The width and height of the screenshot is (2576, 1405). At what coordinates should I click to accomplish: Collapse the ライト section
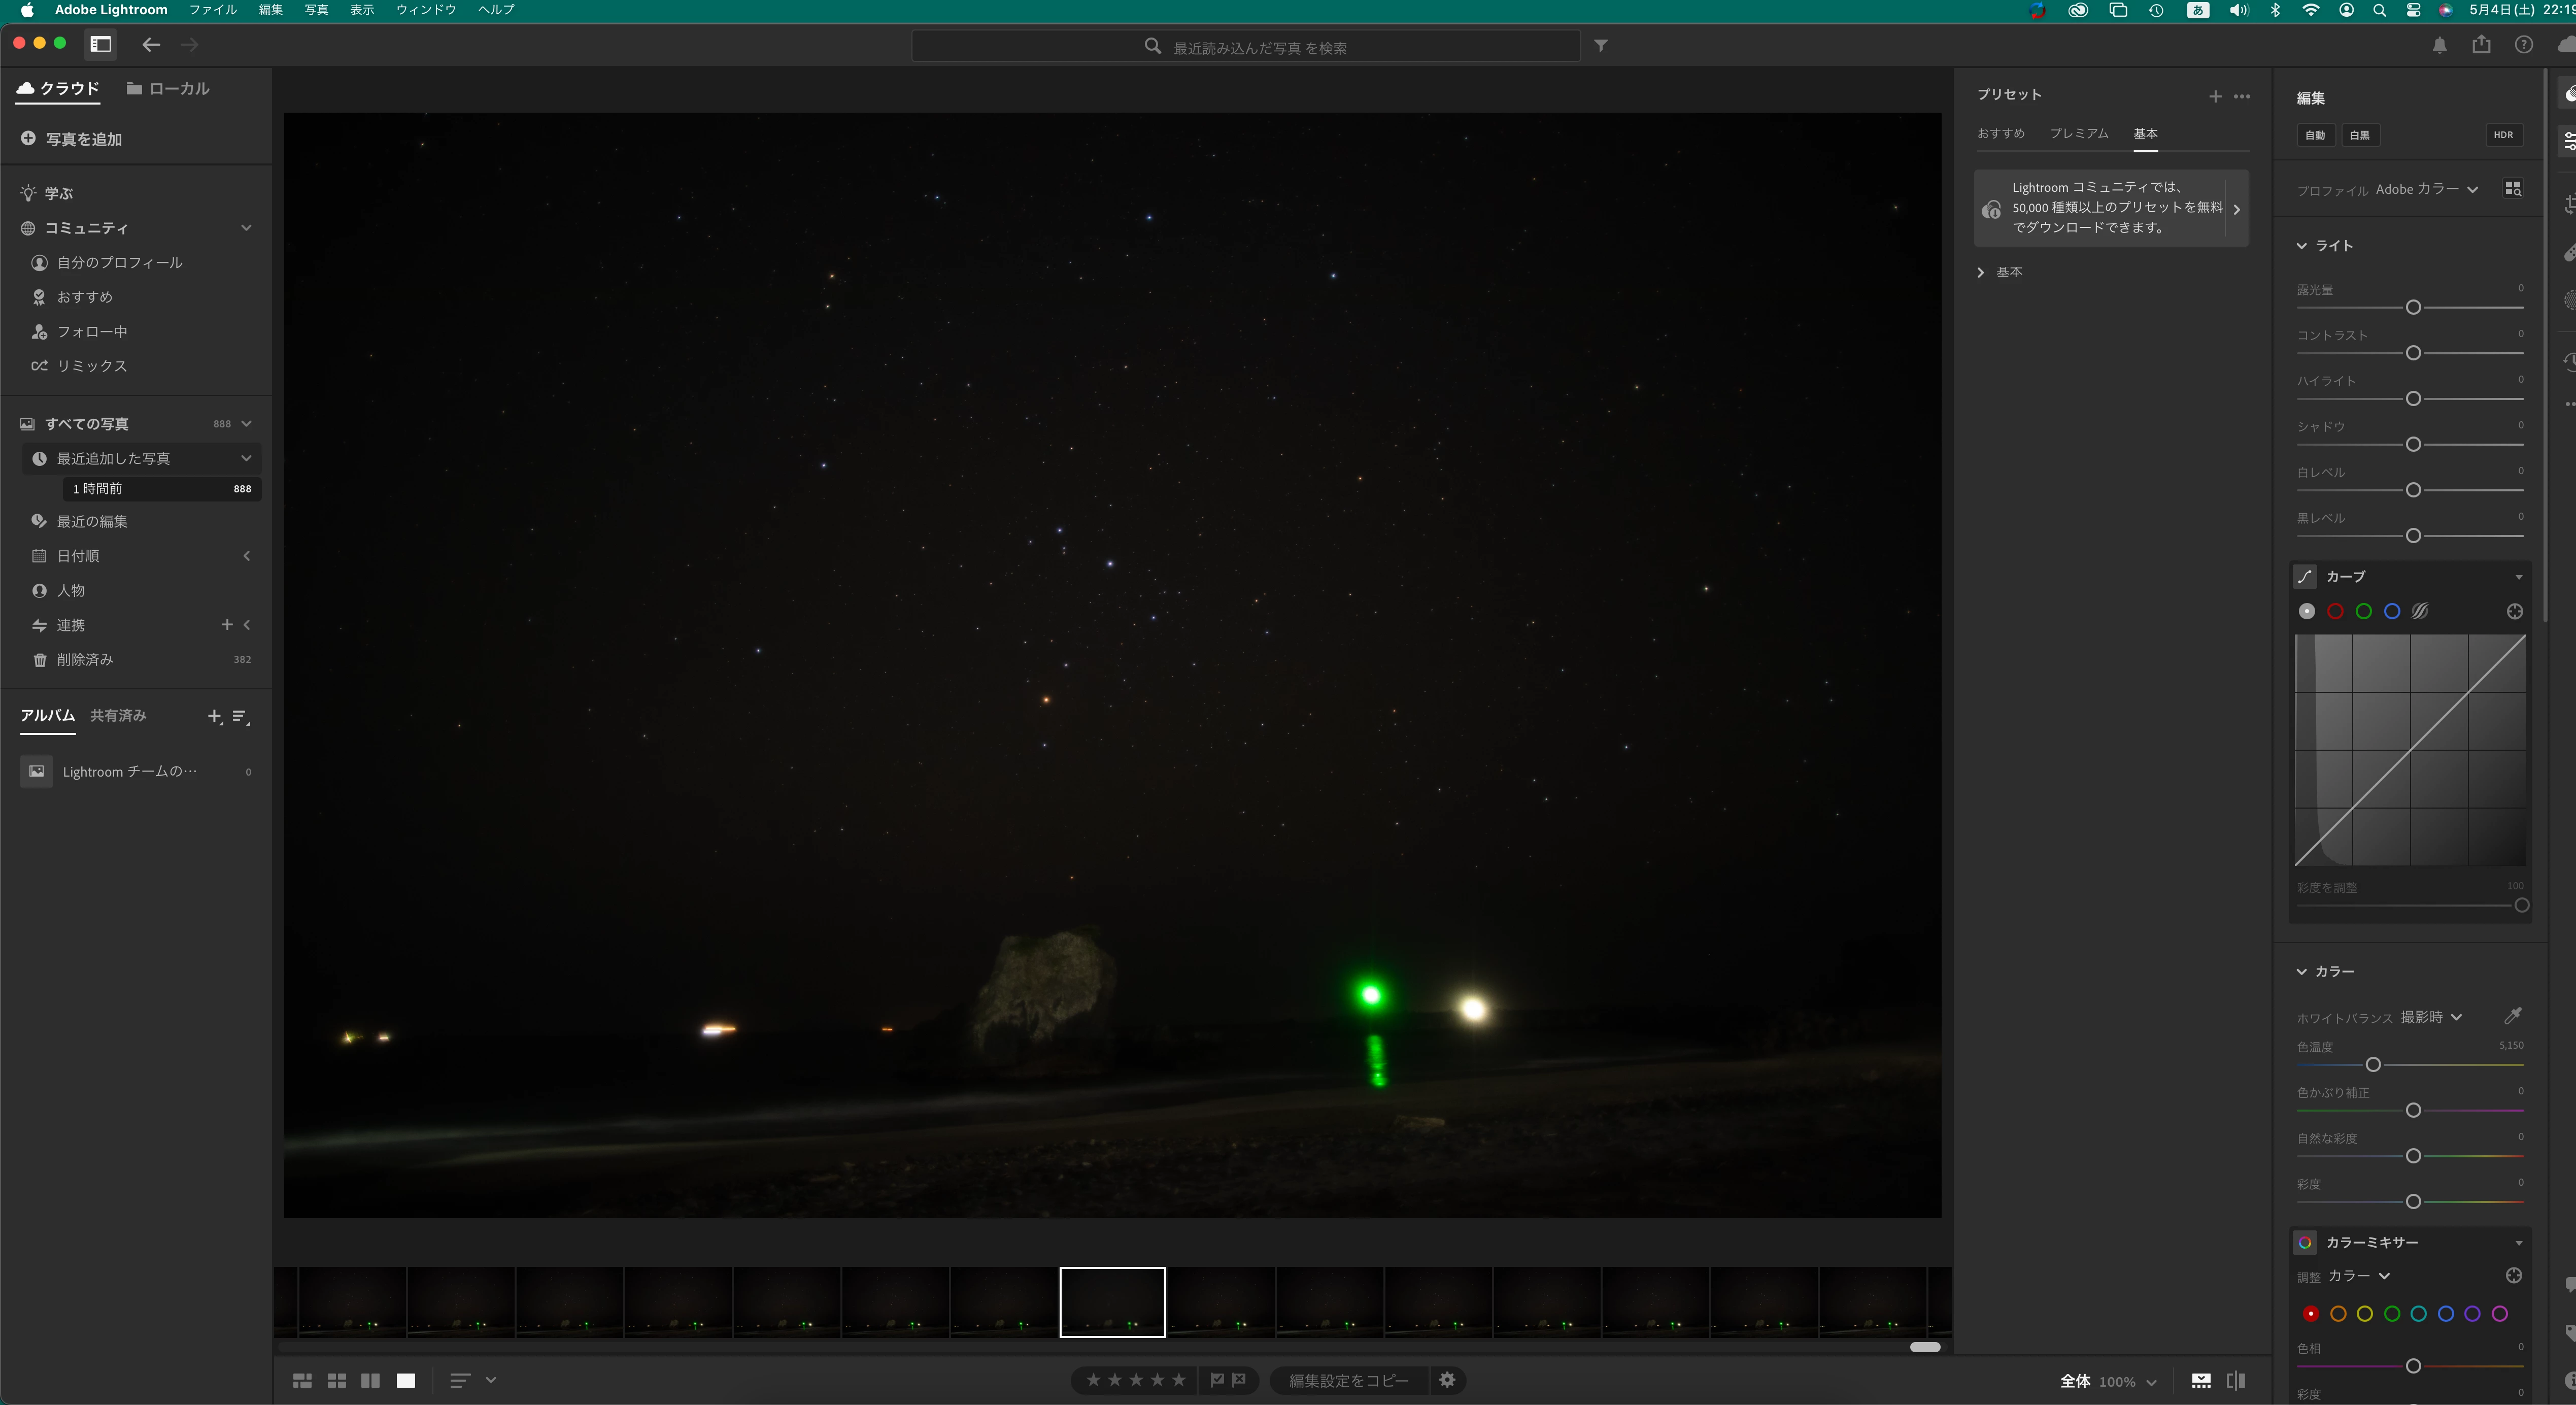tap(2301, 246)
